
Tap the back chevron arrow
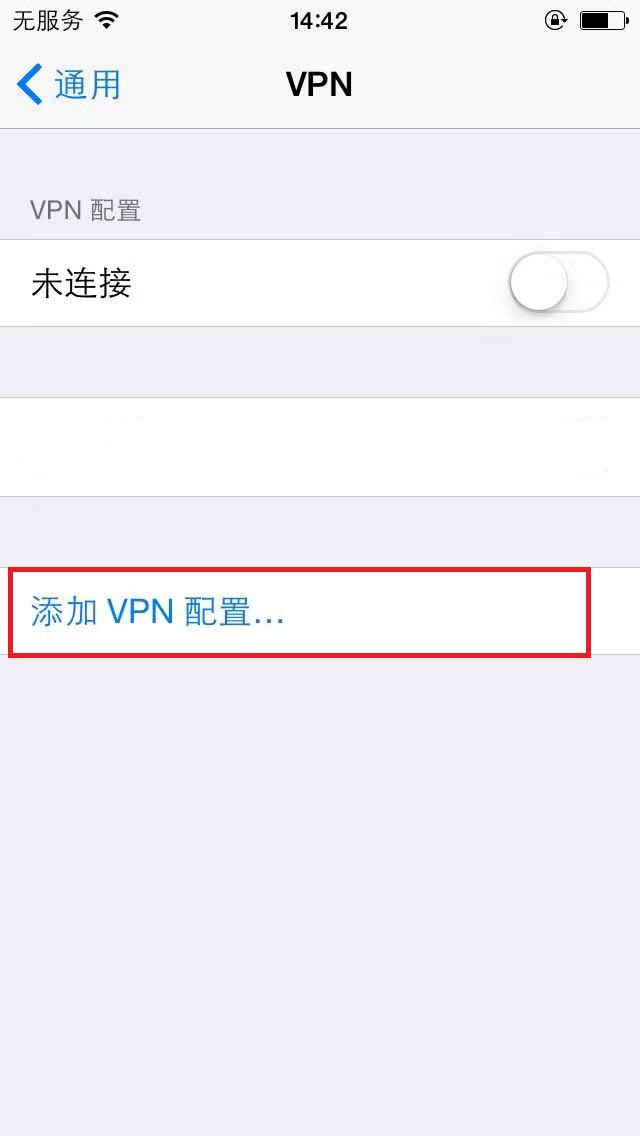(30, 84)
